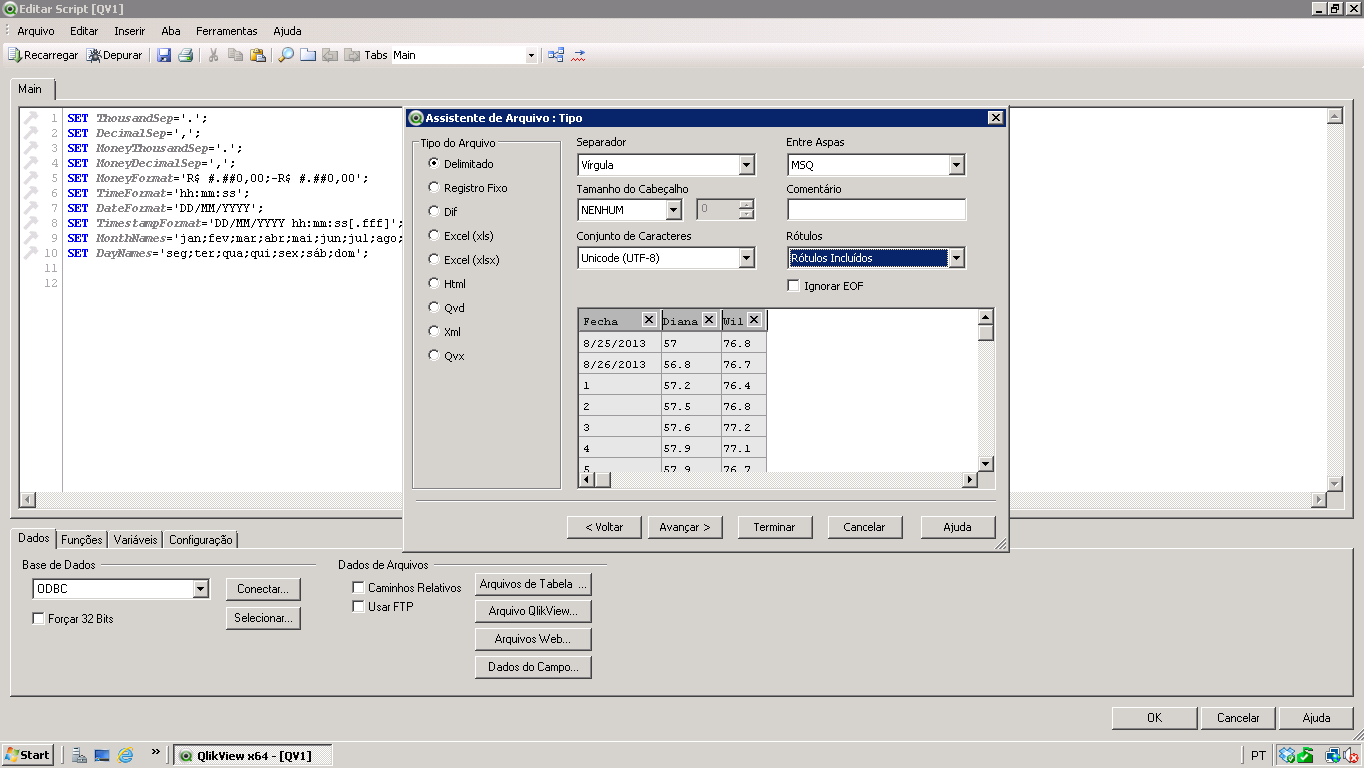Click the Copy icon in the toolbar

coord(235,55)
